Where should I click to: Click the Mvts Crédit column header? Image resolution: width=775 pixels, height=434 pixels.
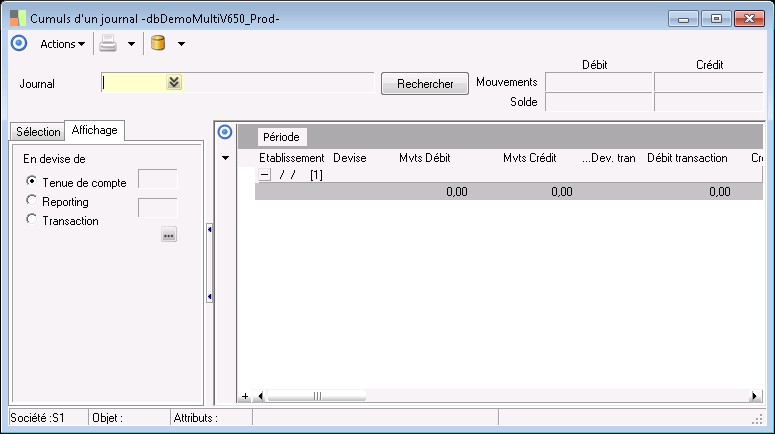coord(530,158)
